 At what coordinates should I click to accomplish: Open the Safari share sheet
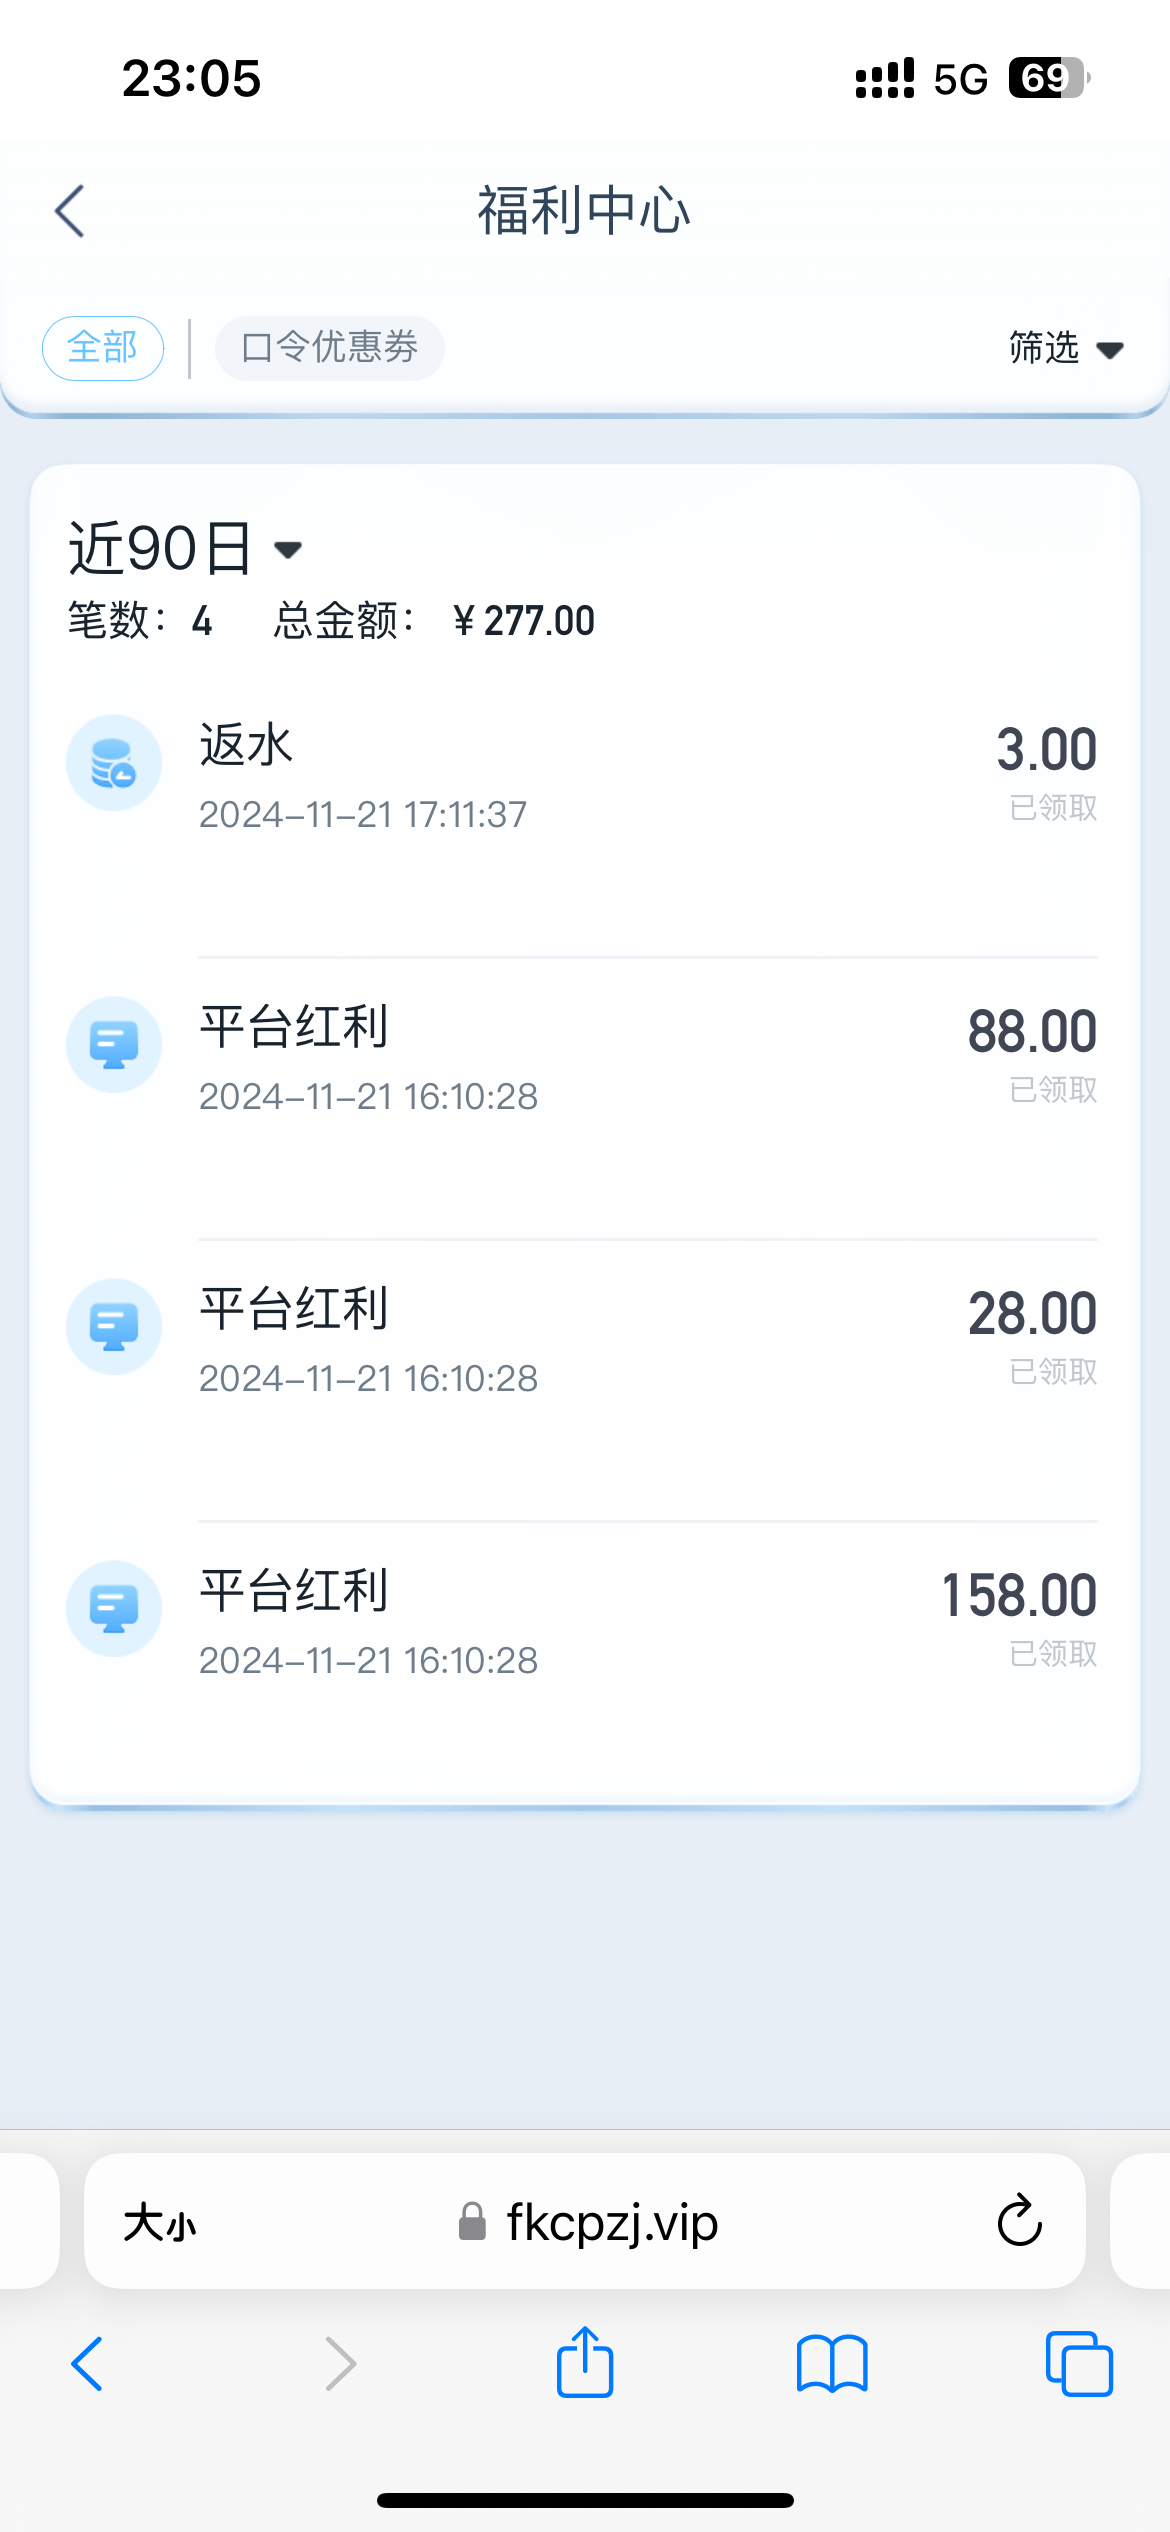585,2363
